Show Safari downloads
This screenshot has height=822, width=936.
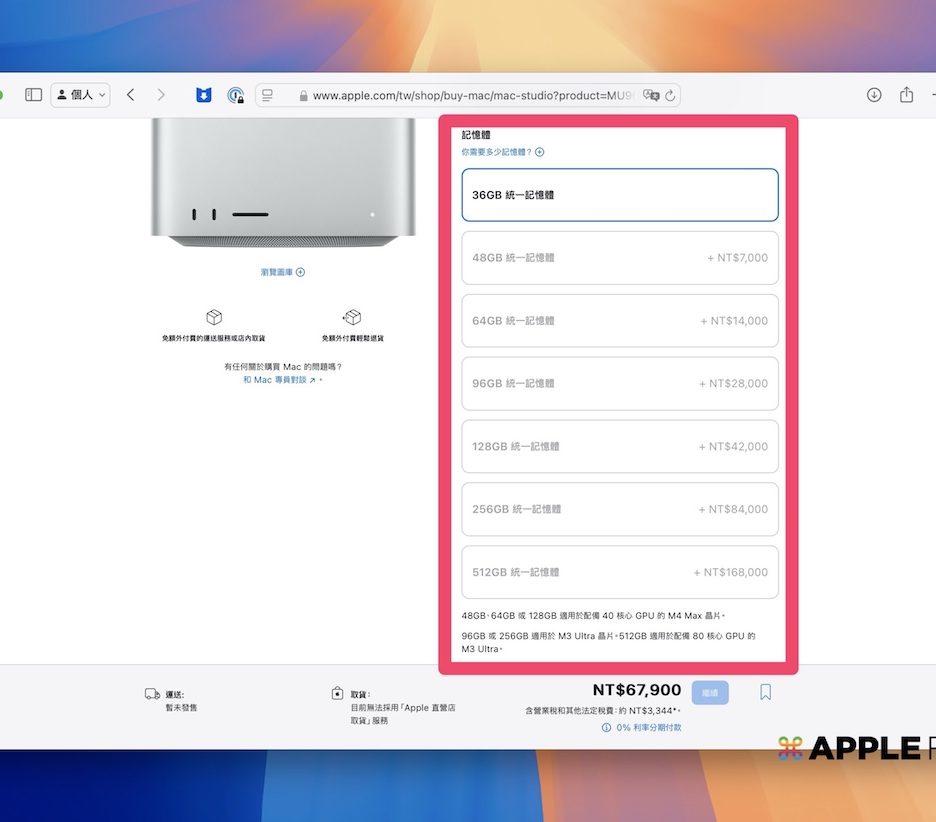[874, 95]
